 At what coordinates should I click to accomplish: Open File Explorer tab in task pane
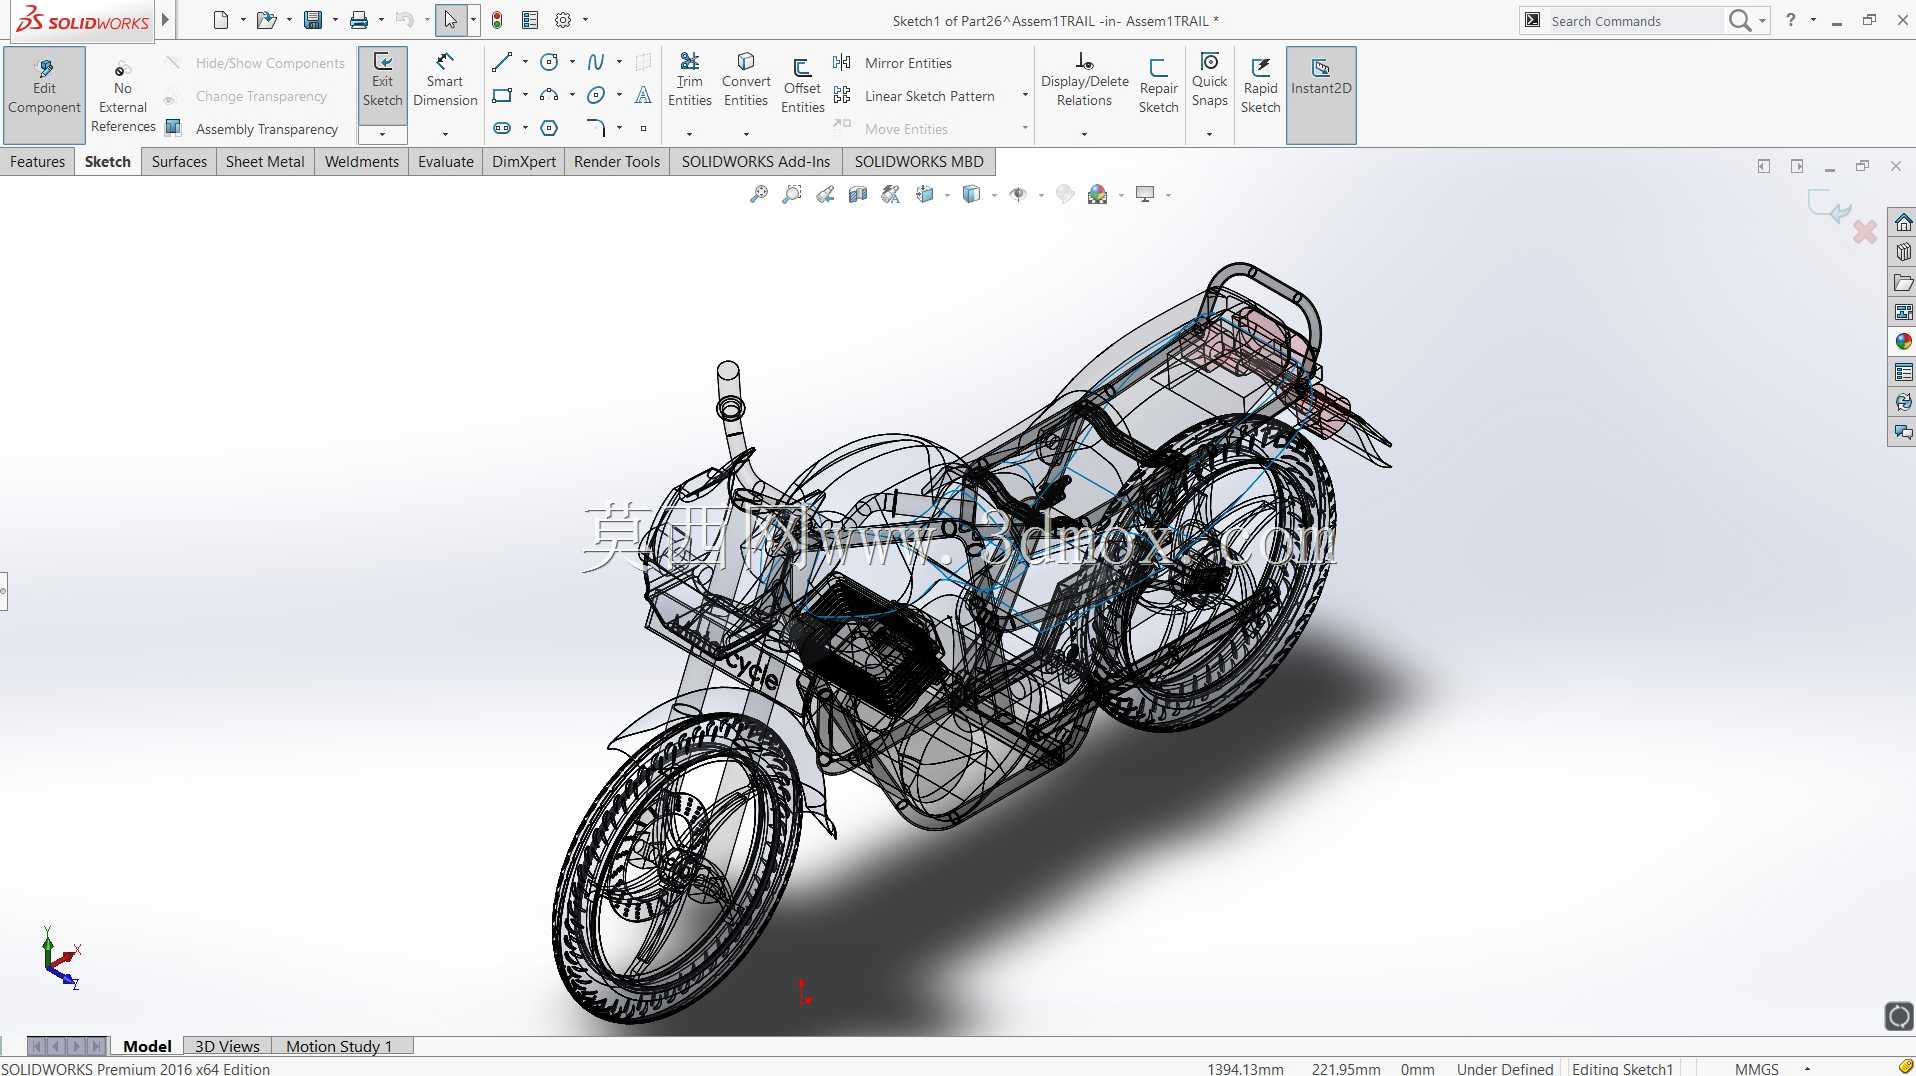click(x=1903, y=282)
